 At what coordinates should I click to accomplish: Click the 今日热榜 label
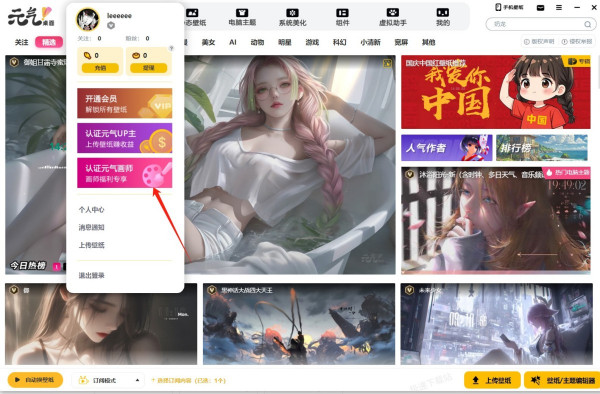point(28,265)
